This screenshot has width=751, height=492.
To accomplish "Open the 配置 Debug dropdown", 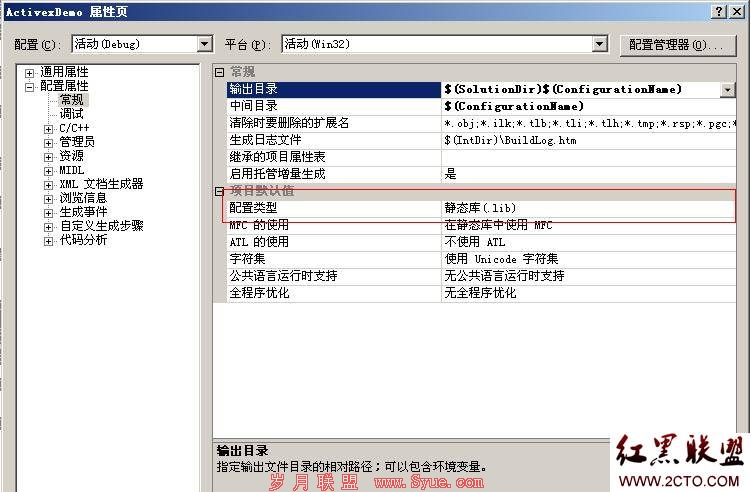I will point(205,44).
